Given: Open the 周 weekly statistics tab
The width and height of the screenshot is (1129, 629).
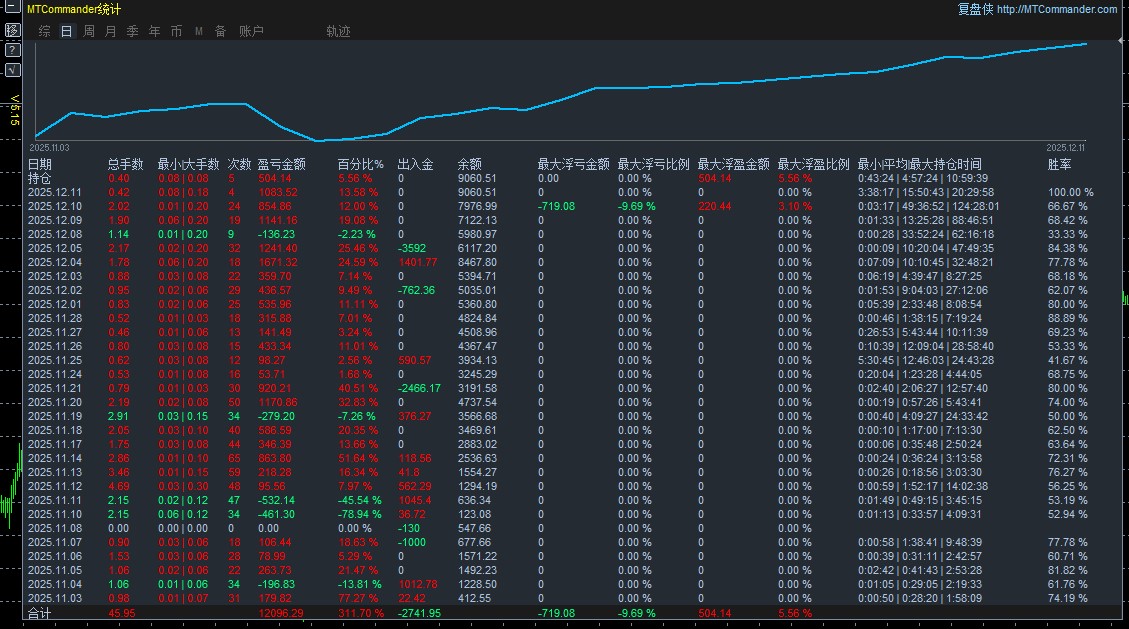Looking at the screenshot, I should point(89,31).
